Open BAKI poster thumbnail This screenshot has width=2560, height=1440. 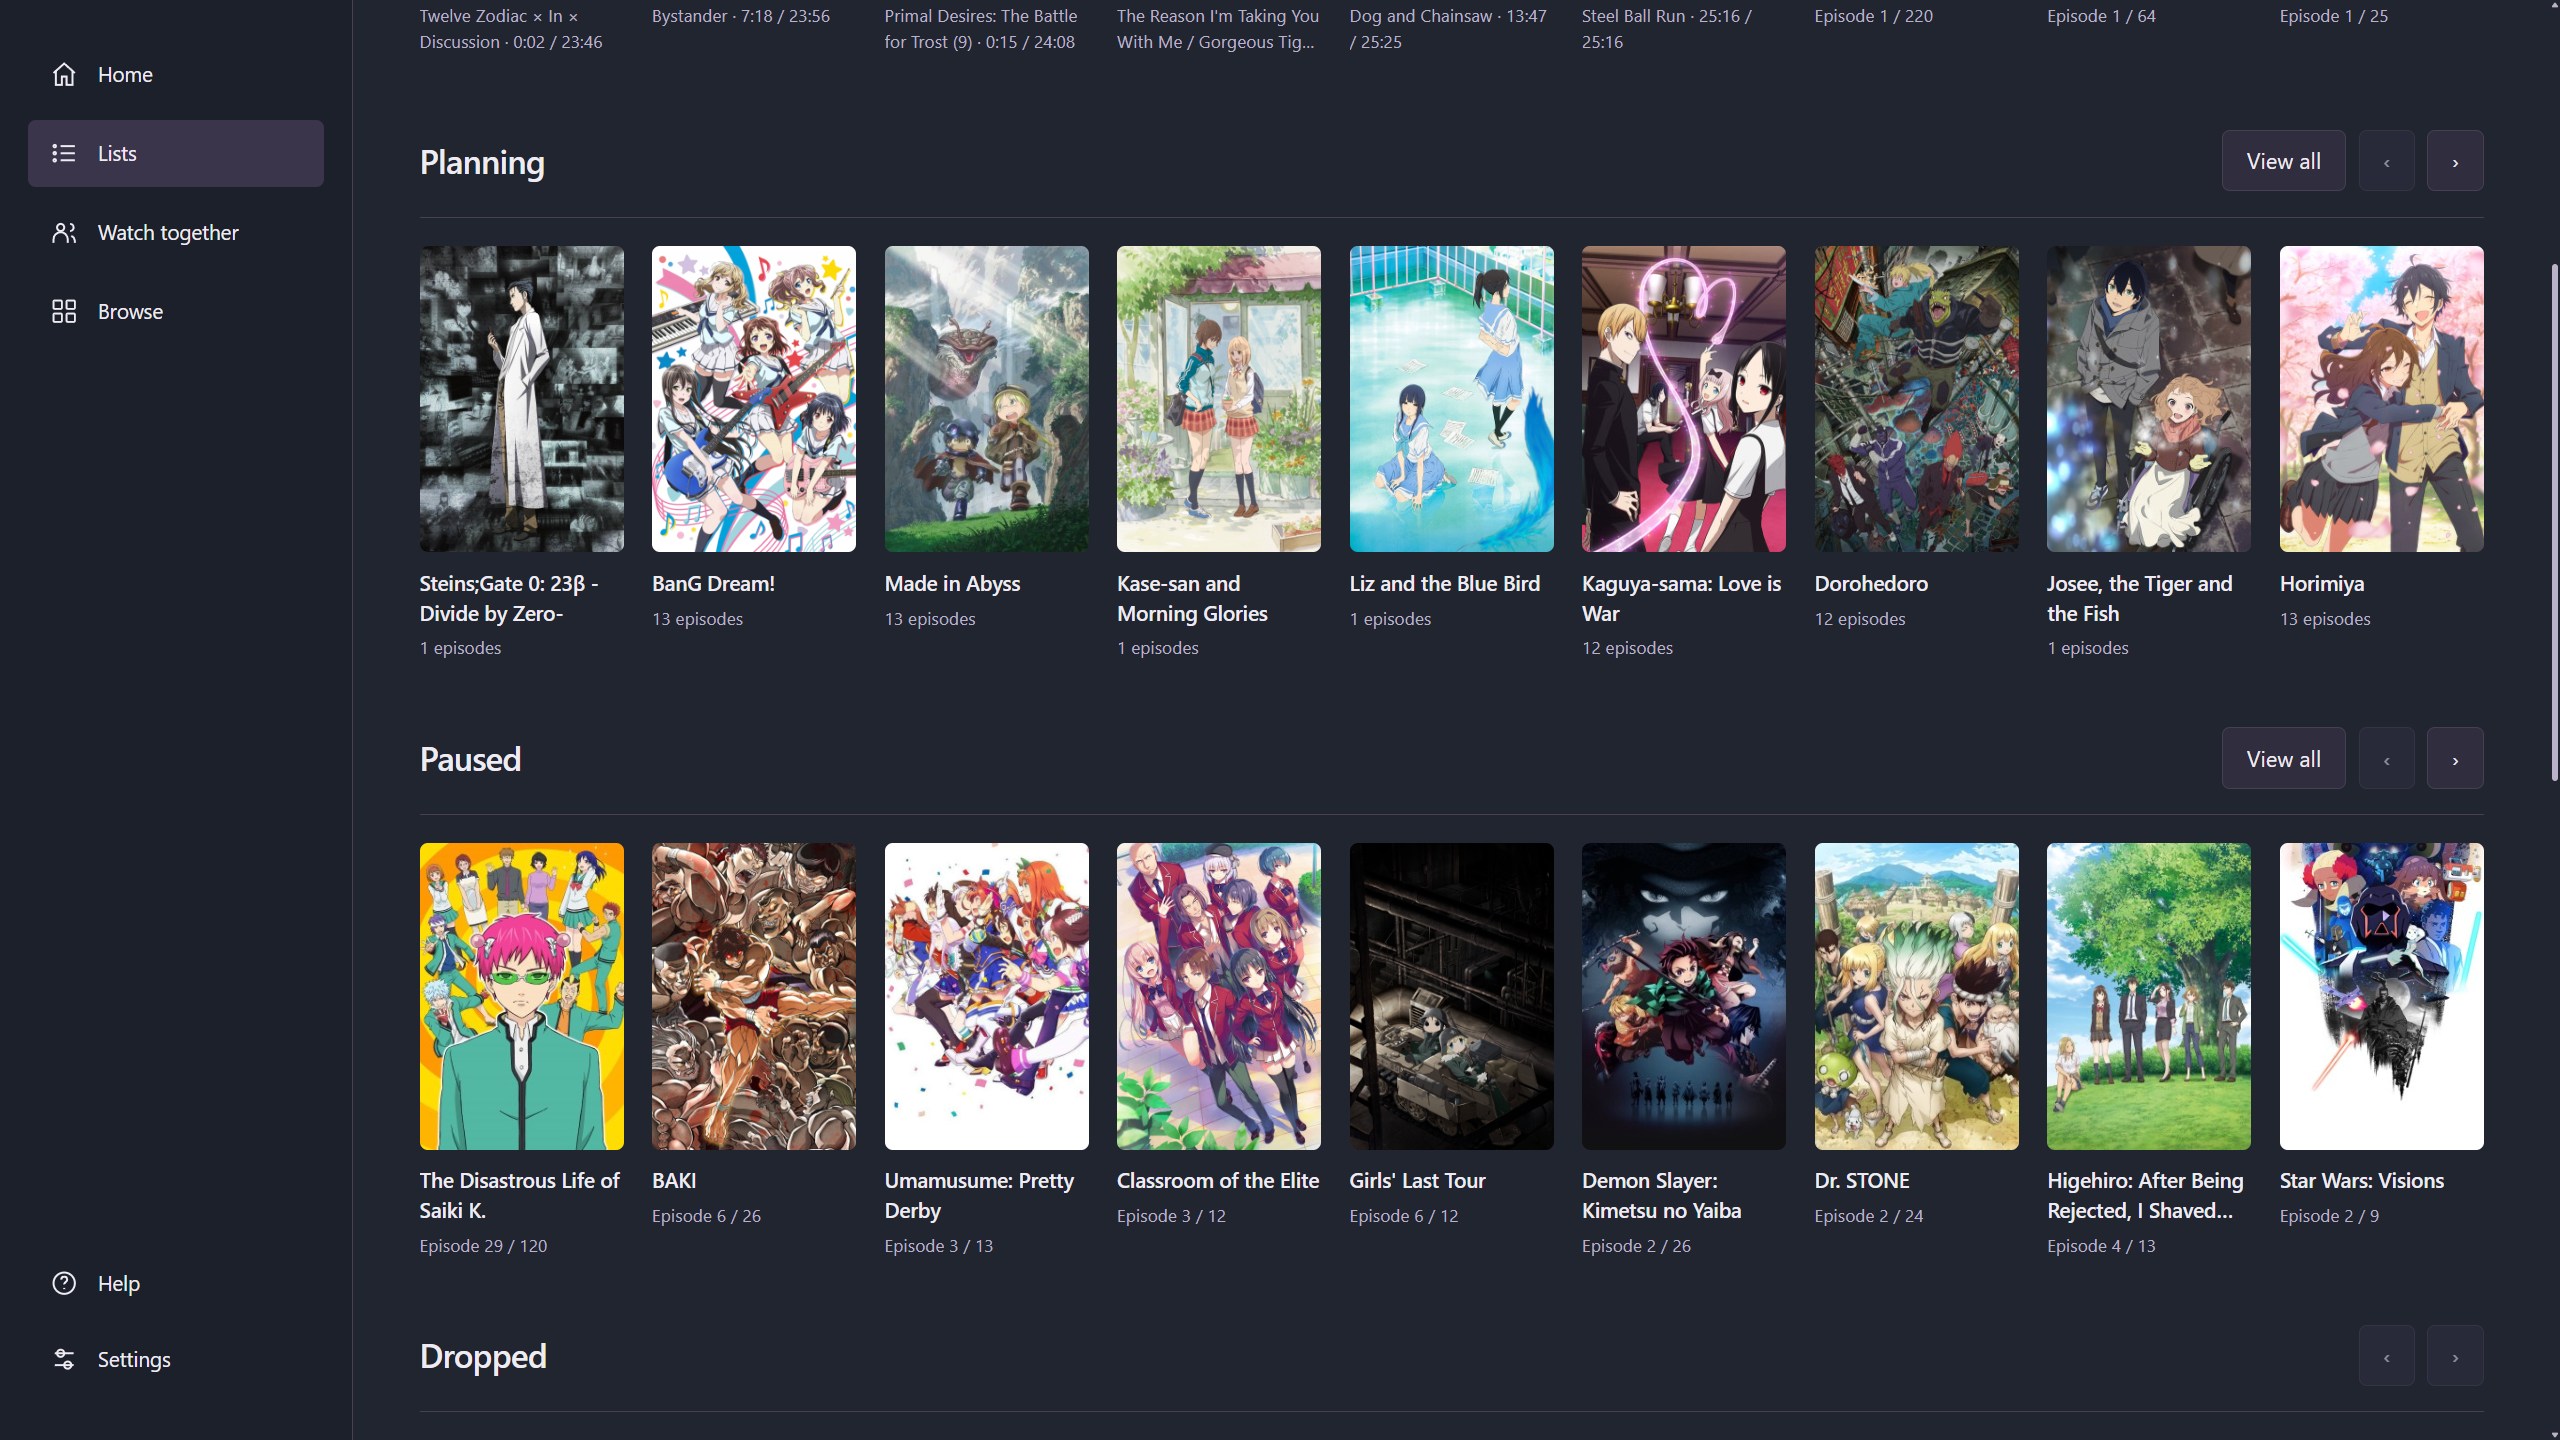754,996
